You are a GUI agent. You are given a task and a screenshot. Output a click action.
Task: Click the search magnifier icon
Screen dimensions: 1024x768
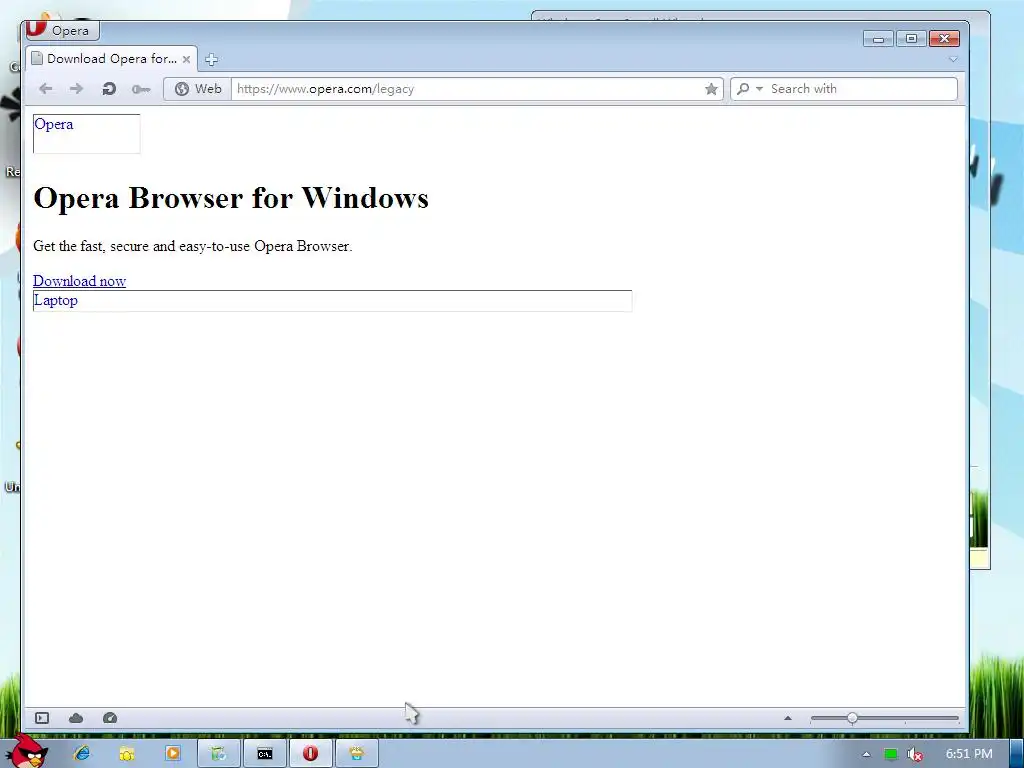pyautogui.click(x=743, y=89)
